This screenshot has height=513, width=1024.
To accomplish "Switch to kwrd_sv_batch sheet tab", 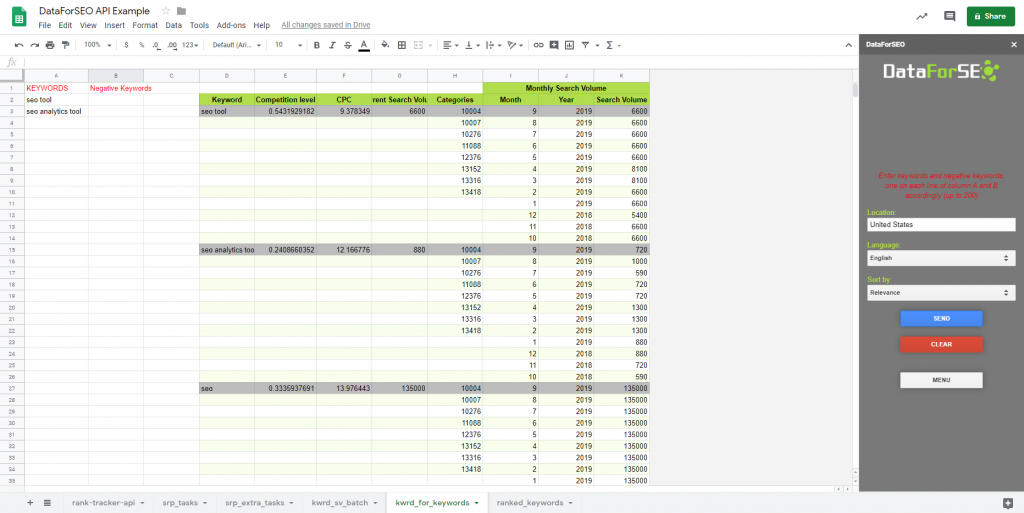I will coord(344,503).
